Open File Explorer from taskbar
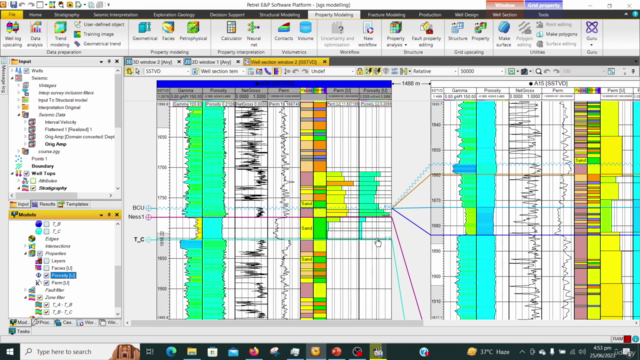 pyautogui.click(x=191, y=351)
